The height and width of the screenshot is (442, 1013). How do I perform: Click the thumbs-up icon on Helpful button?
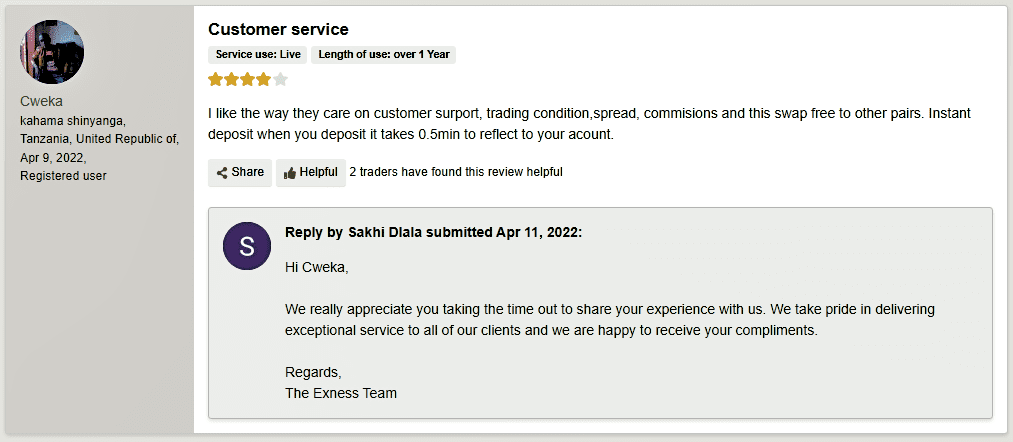[x=290, y=173]
